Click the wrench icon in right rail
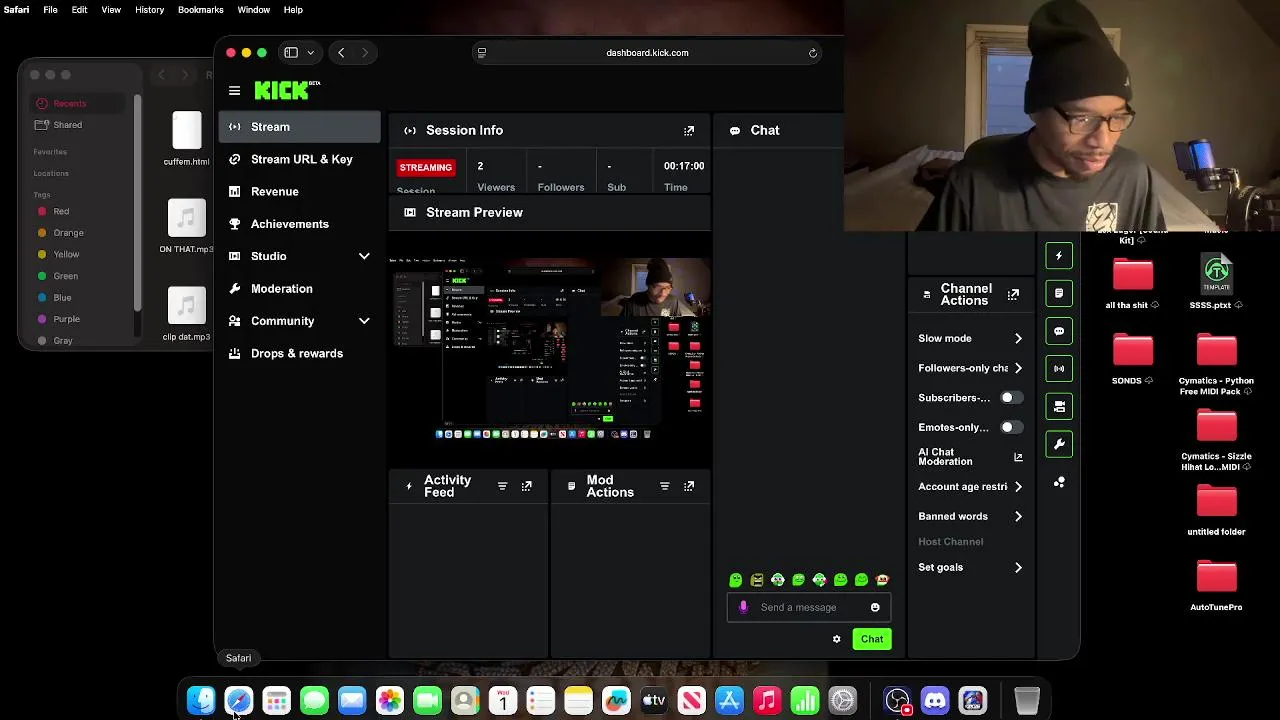1280x720 pixels. (x=1059, y=444)
